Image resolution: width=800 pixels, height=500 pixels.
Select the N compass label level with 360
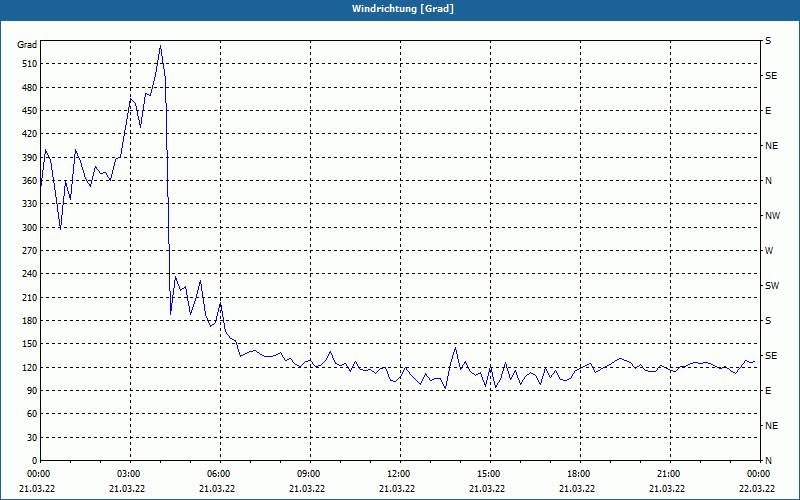768,181
